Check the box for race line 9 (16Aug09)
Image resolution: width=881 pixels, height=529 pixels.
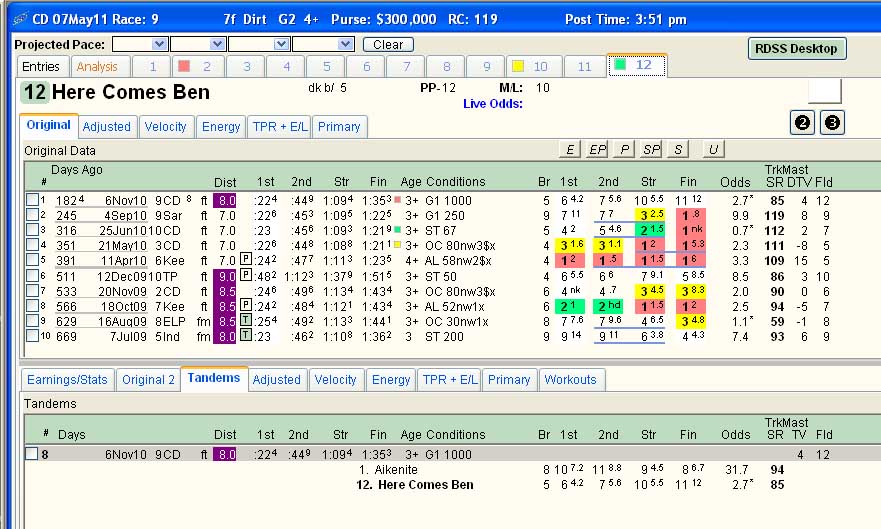pos(32,321)
